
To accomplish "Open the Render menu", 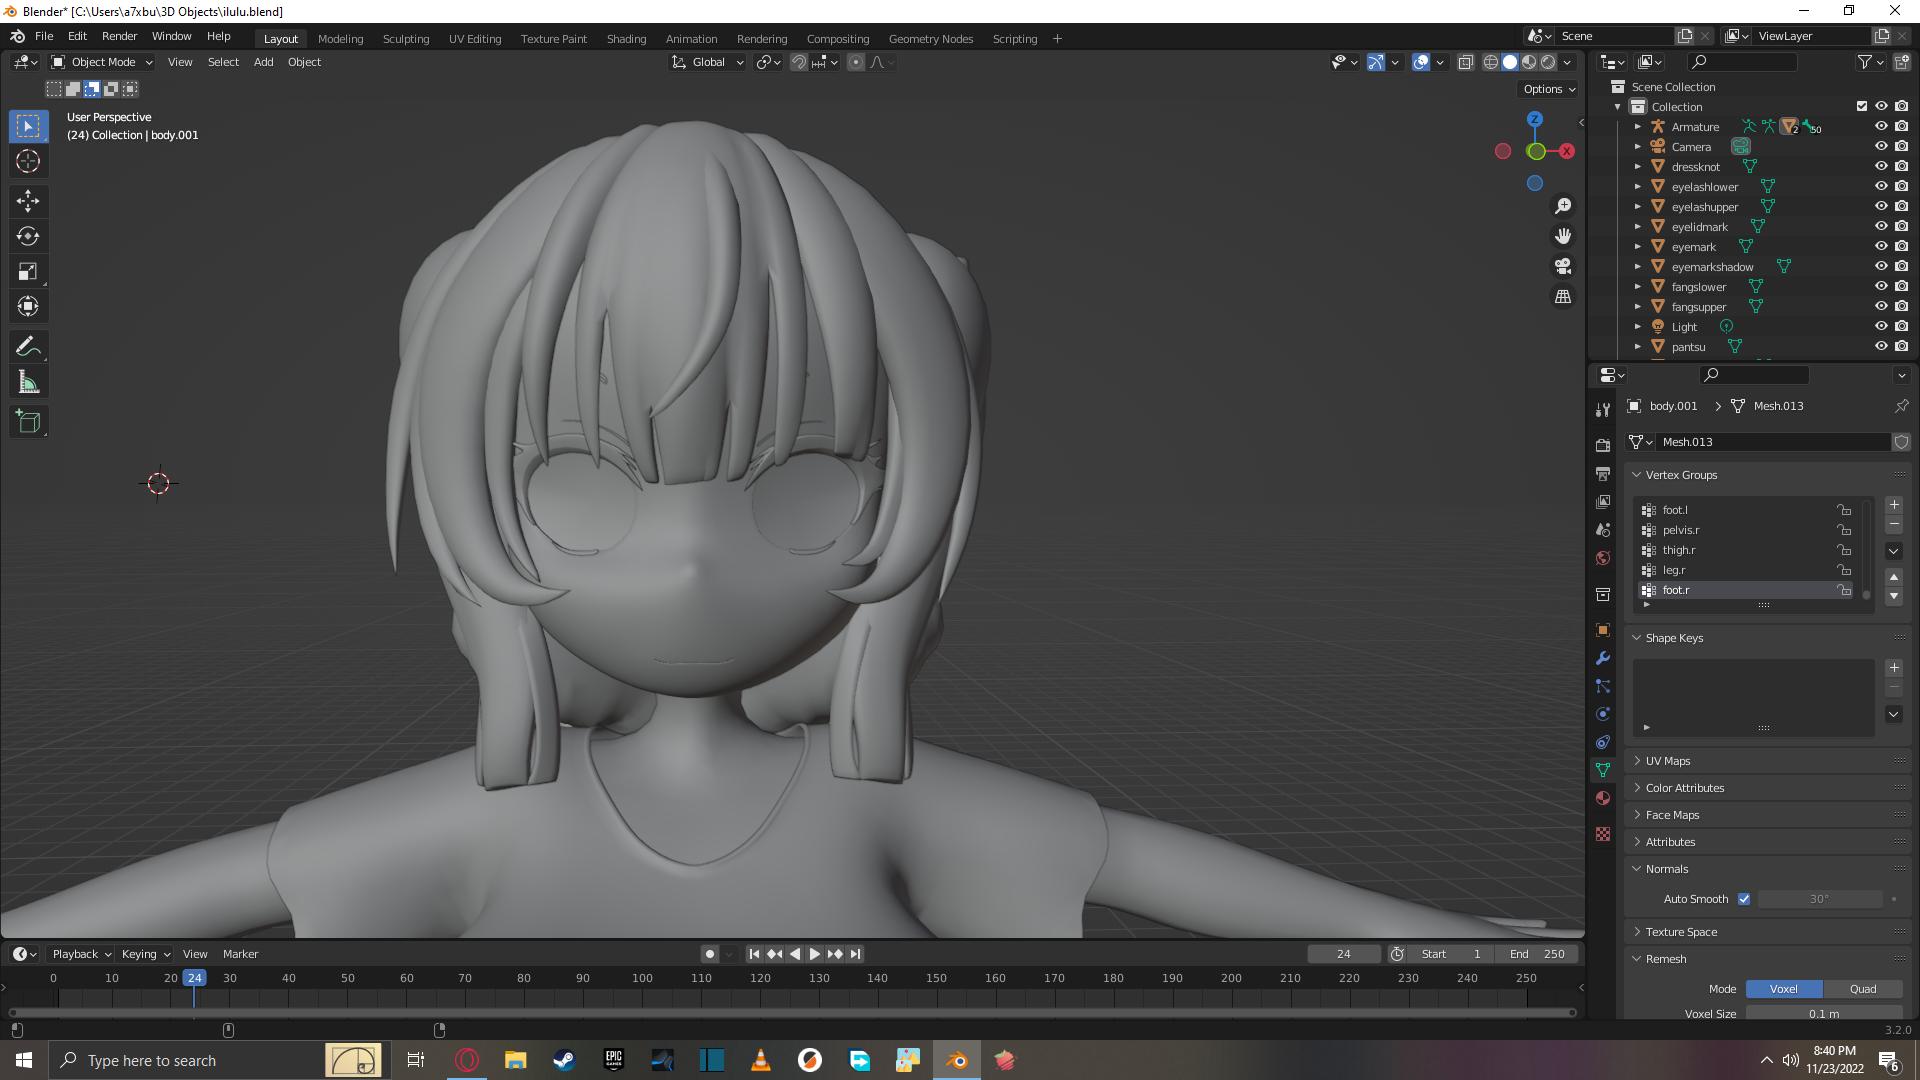I will (x=119, y=36).
